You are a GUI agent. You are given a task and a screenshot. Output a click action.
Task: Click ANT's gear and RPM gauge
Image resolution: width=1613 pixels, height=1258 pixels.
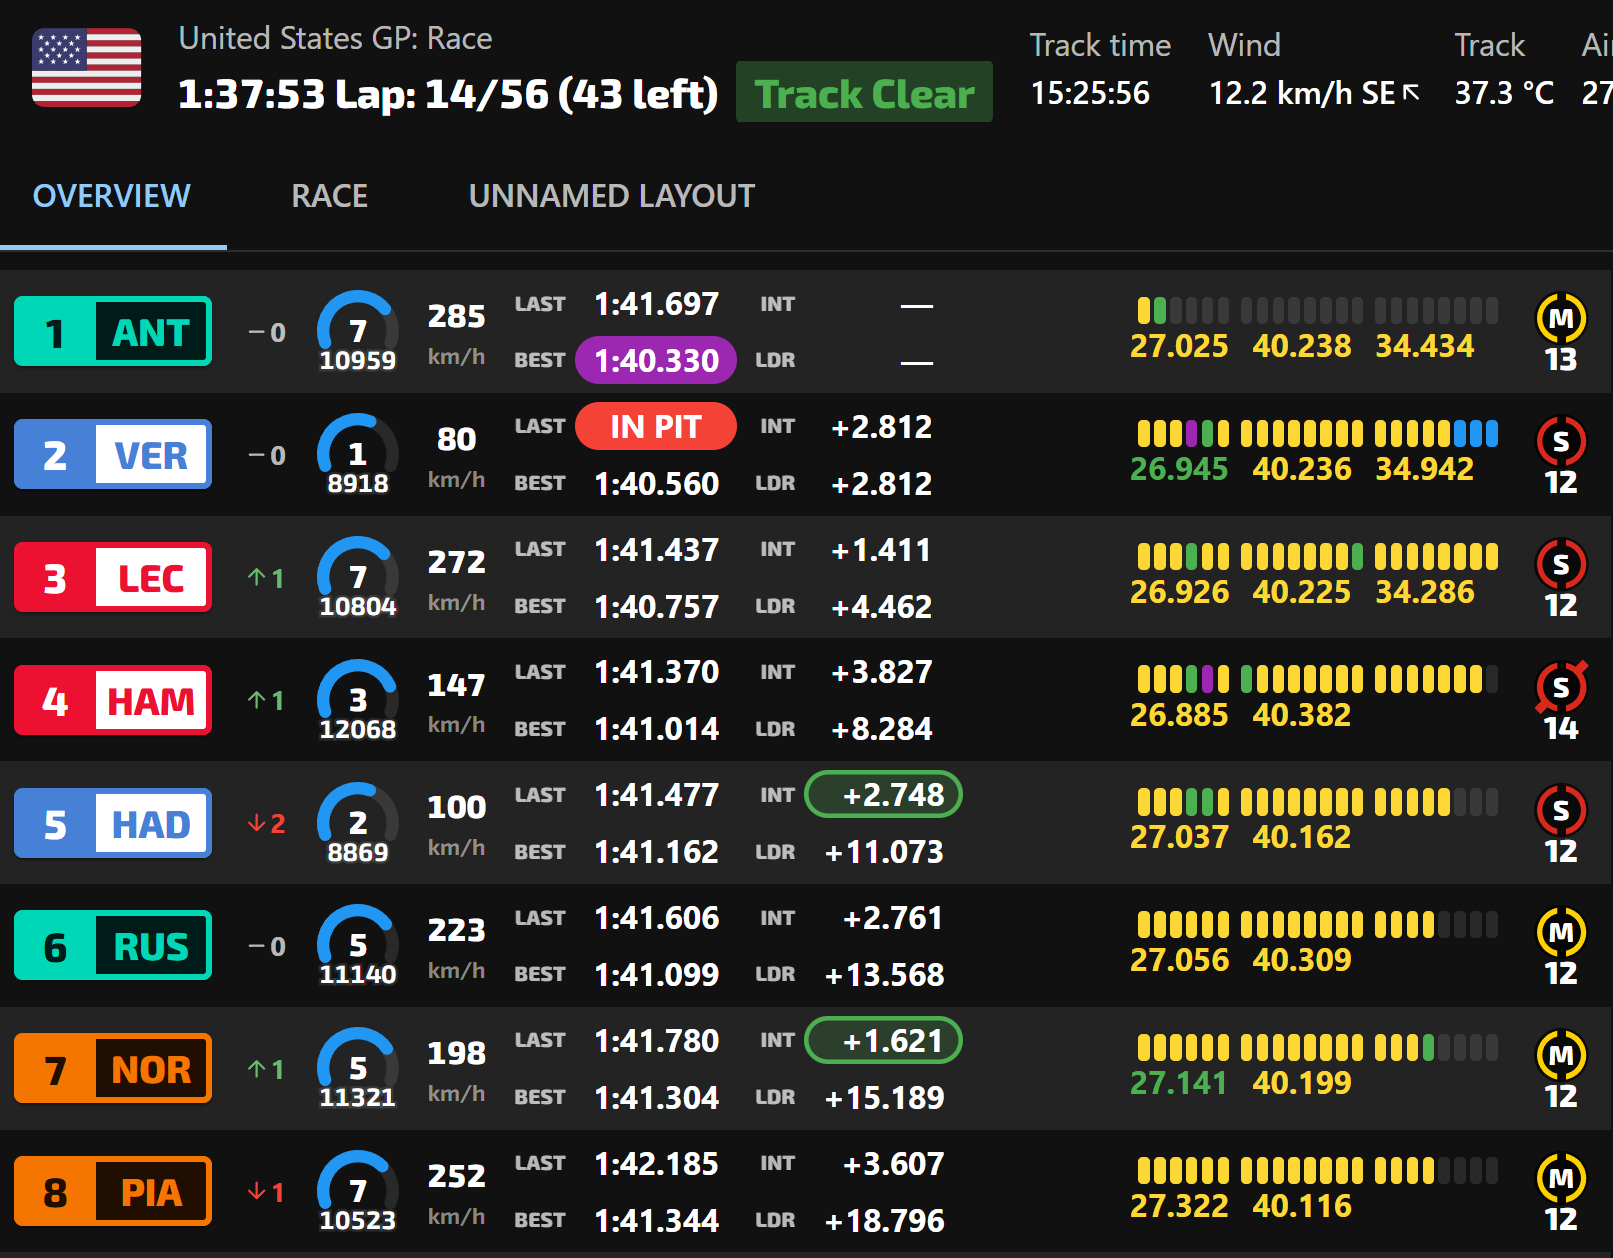point(357,332)
